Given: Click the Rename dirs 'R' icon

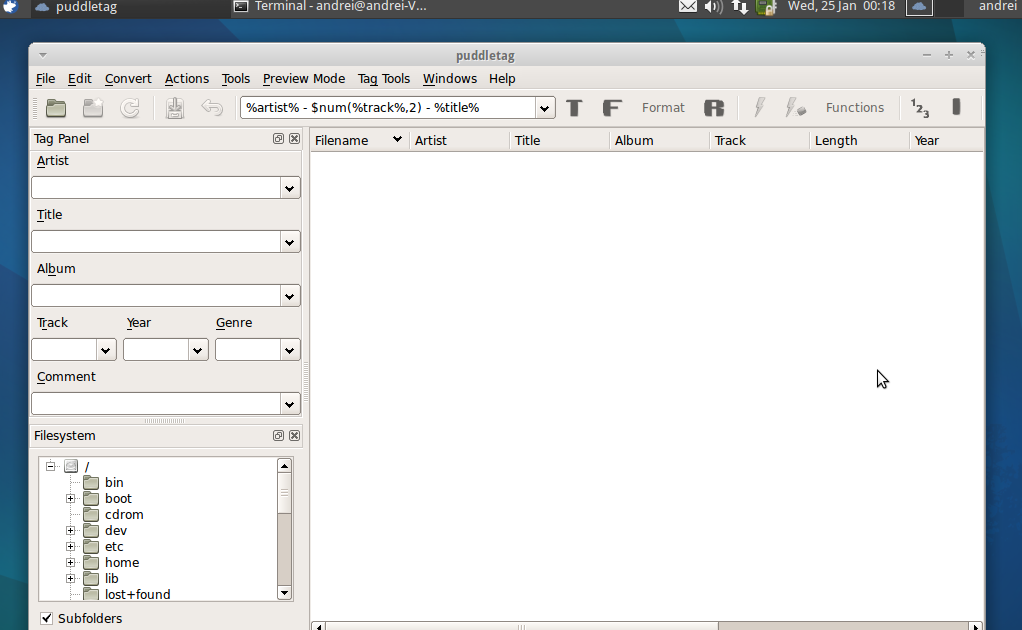Looking at the screenshot, I should (714, 107).
